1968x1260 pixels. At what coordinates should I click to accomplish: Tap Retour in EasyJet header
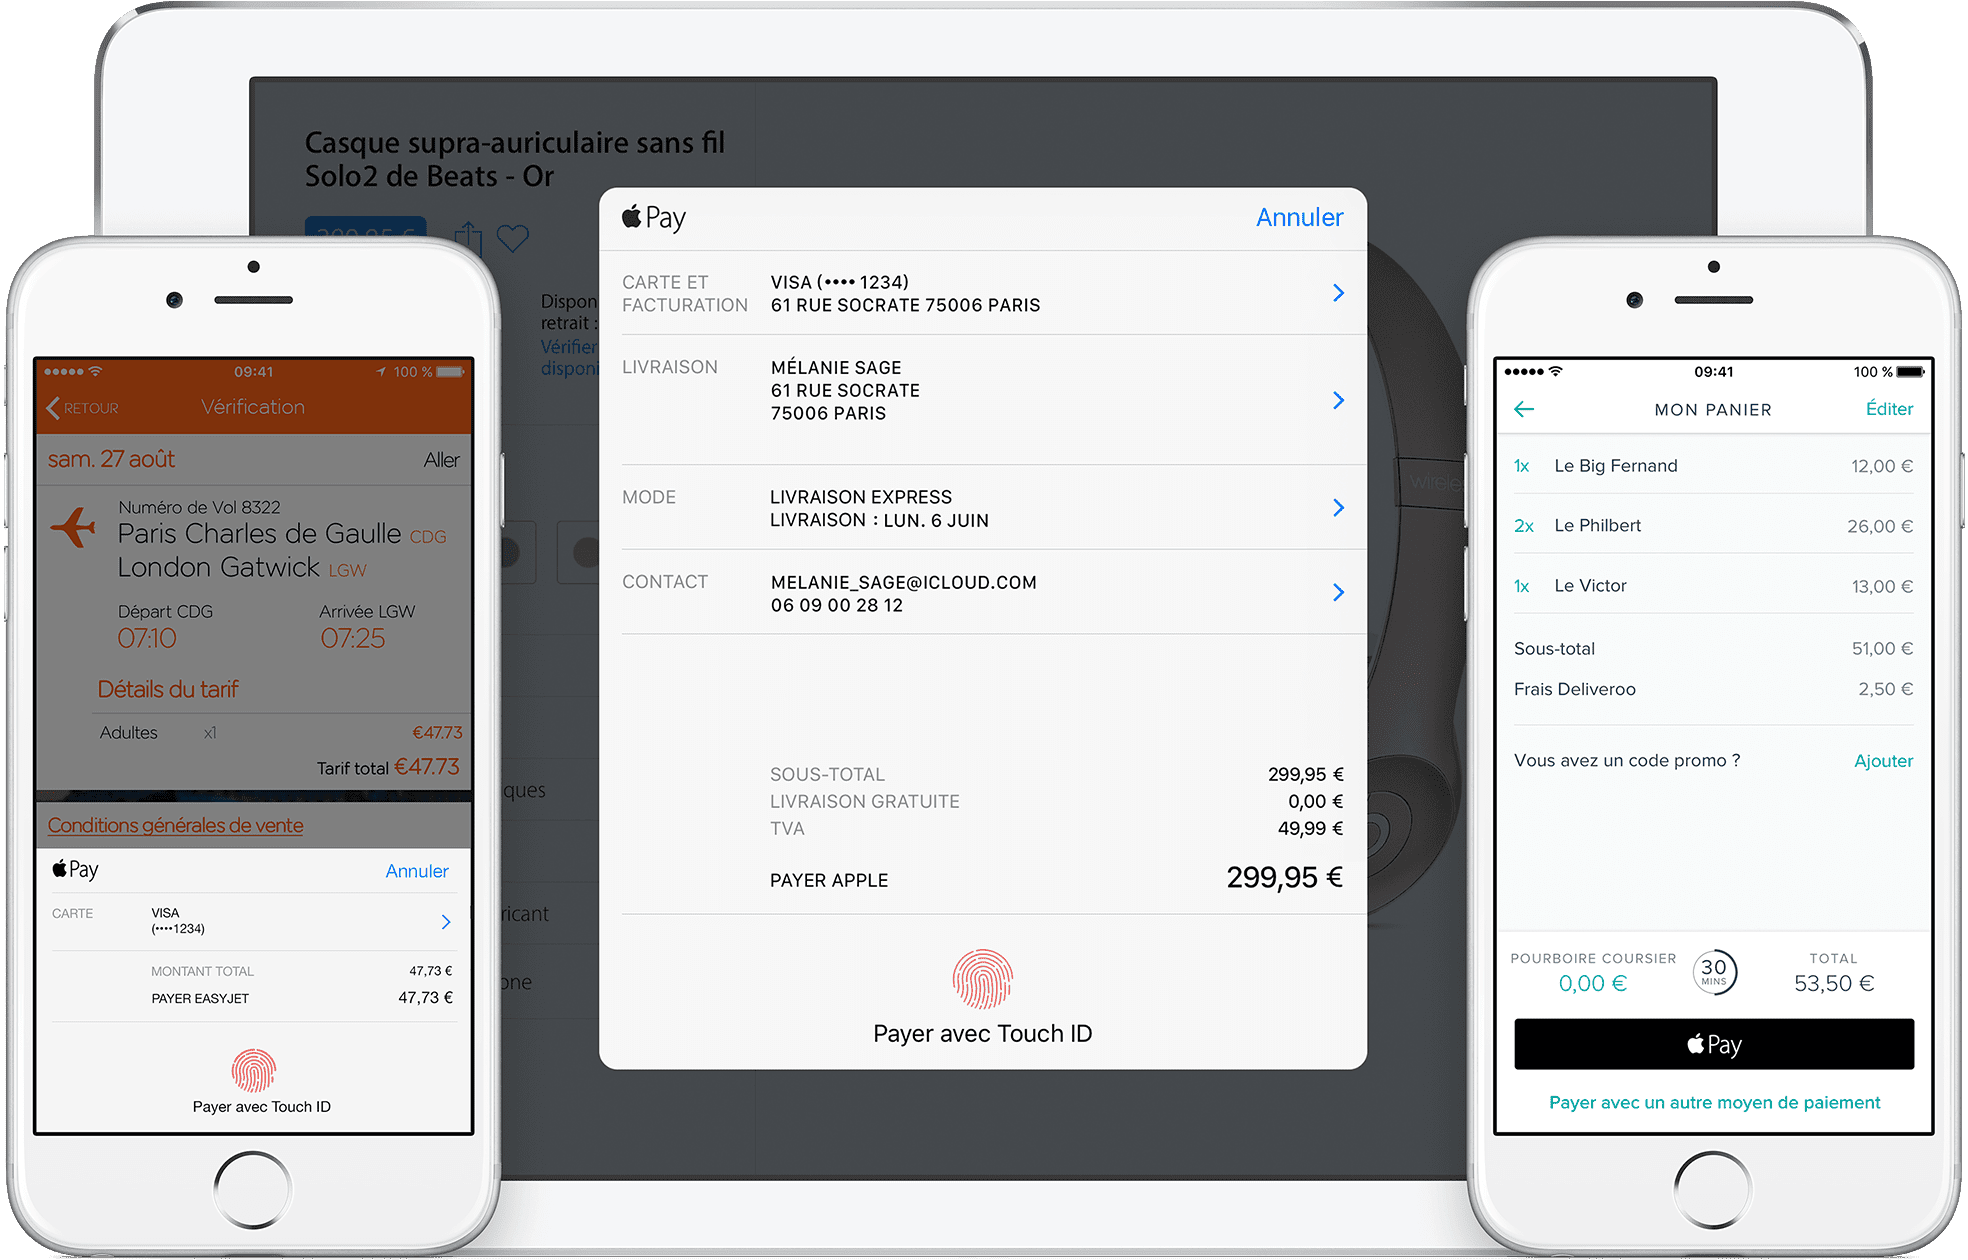coord(82,408)
